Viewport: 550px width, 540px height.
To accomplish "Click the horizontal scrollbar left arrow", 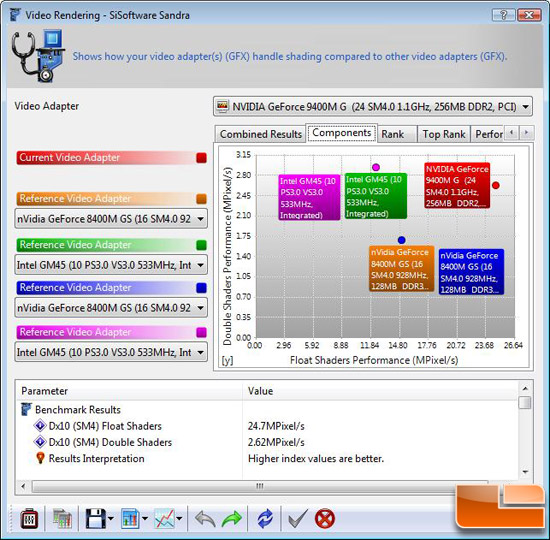I will (x=23, y=486).
